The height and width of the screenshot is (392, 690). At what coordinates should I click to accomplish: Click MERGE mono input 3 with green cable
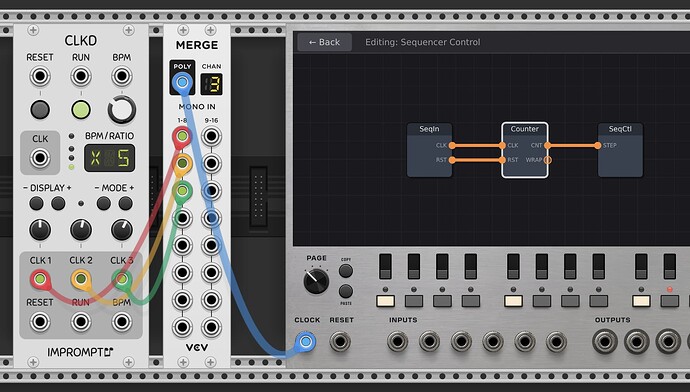coord(182,191)
